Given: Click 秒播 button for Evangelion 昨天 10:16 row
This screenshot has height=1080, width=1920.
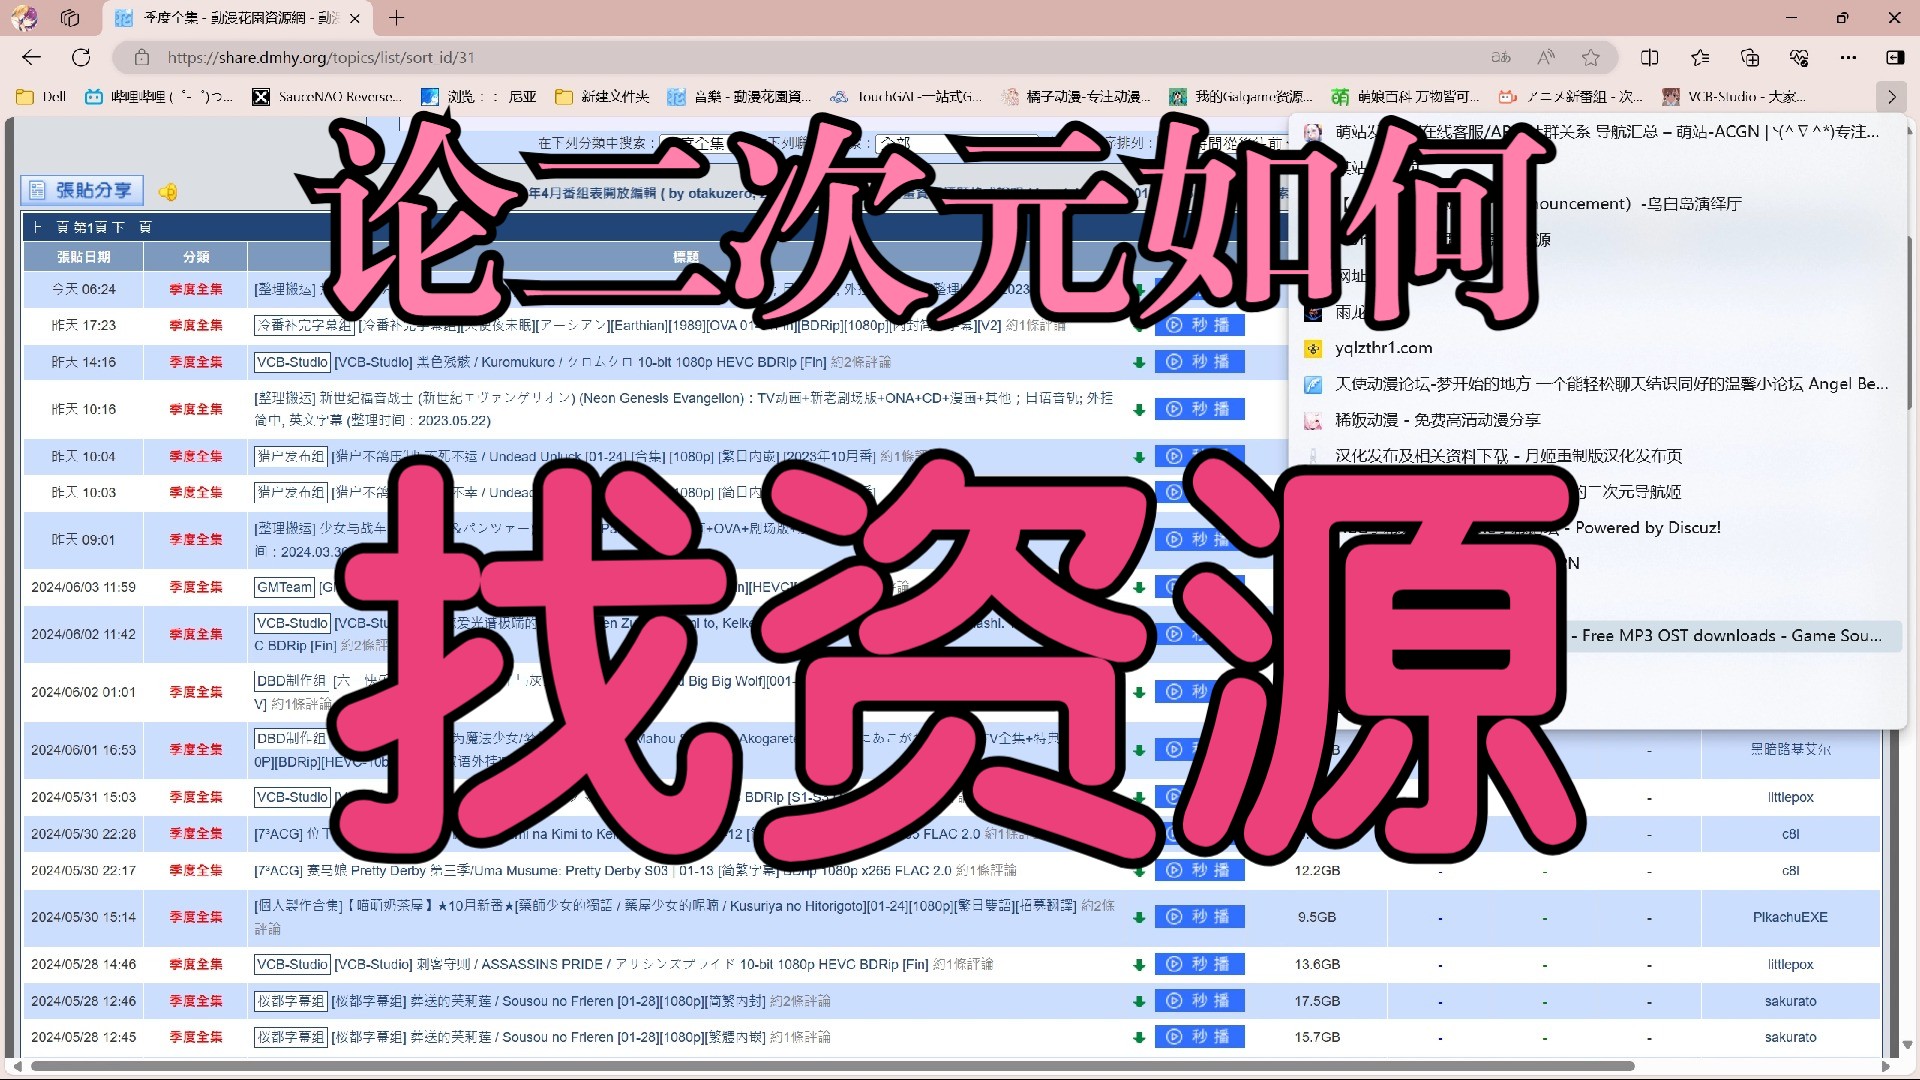Looking at the screenshot, I should pyautogui.click(x=1199, y=409).
